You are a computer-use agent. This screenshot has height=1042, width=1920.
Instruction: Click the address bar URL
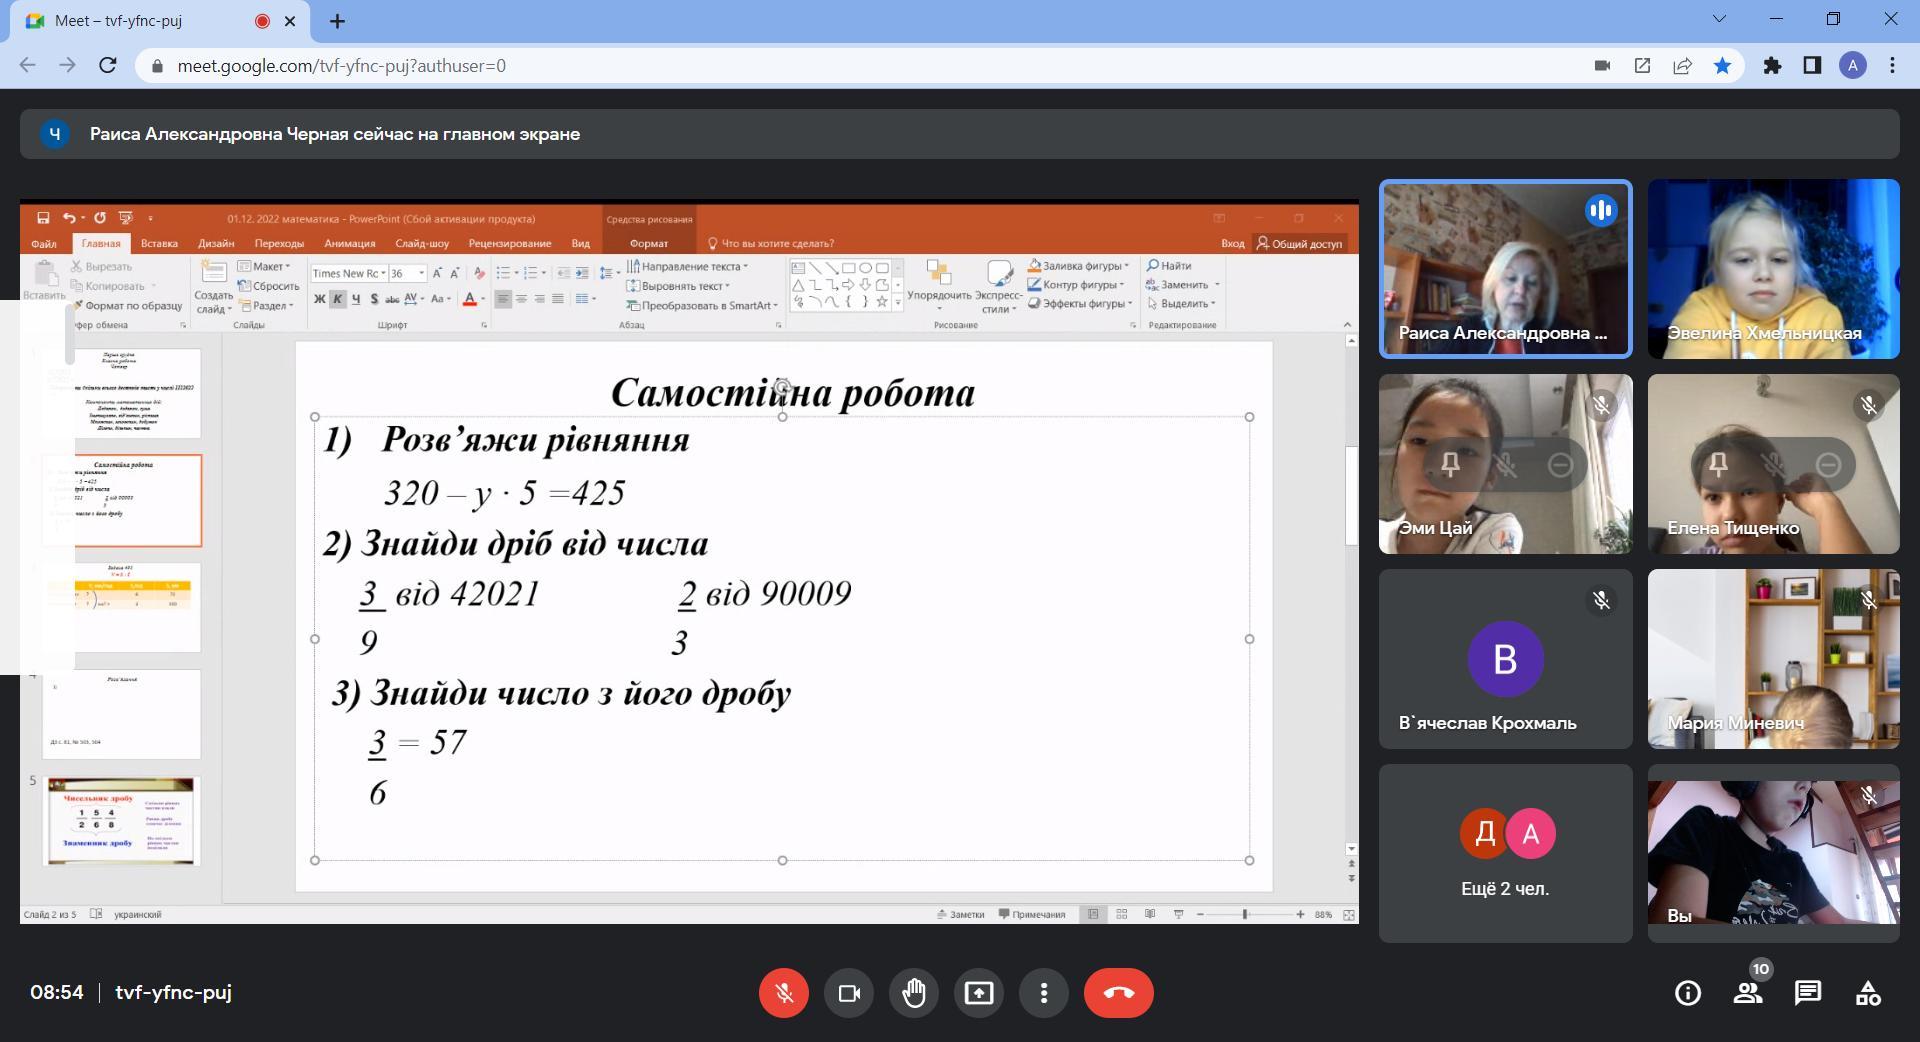[x=340, y=66]
